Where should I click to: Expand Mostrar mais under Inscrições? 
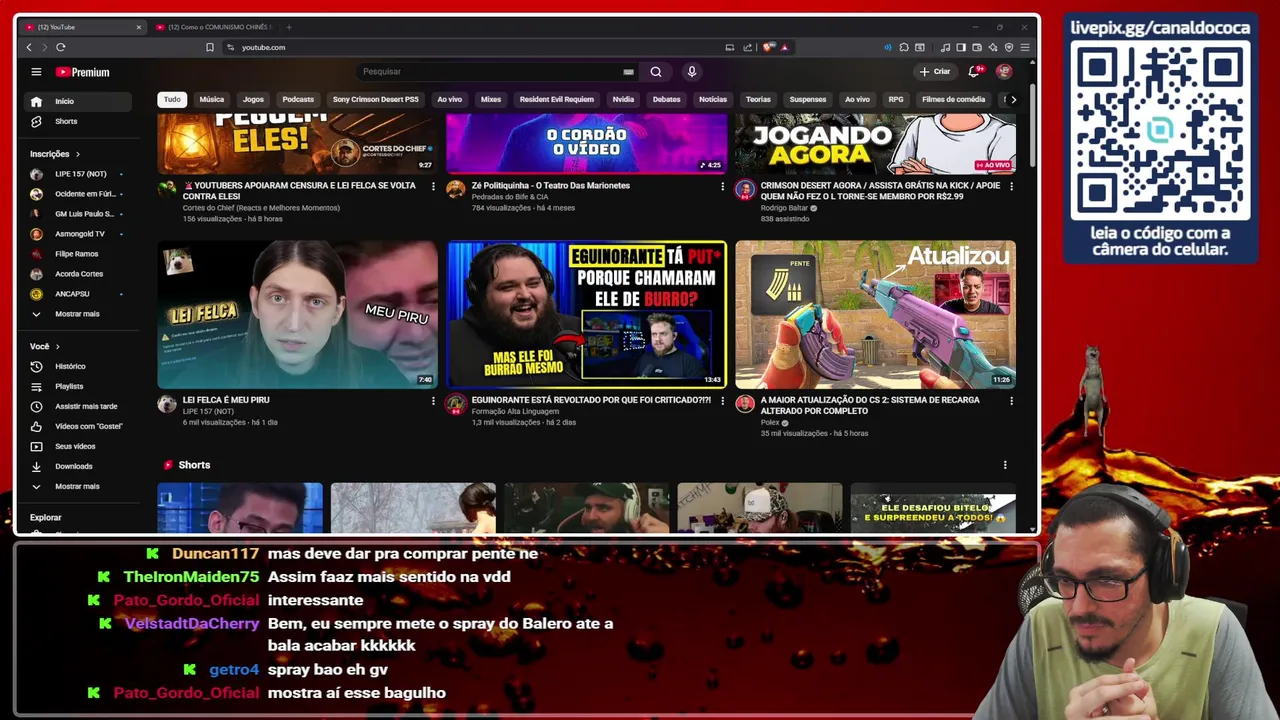coord(77,314)
